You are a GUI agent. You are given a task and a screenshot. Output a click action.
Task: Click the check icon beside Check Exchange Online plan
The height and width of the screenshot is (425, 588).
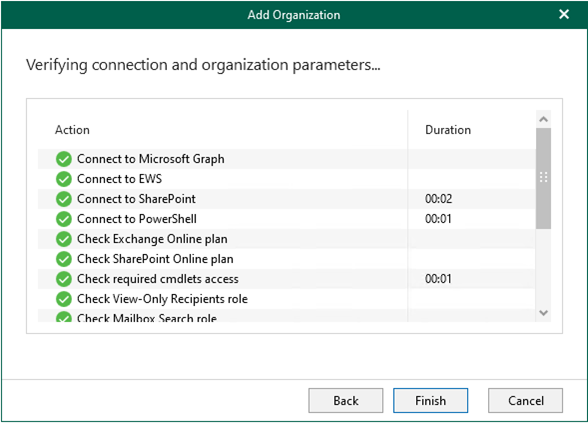tap(64, 239)
